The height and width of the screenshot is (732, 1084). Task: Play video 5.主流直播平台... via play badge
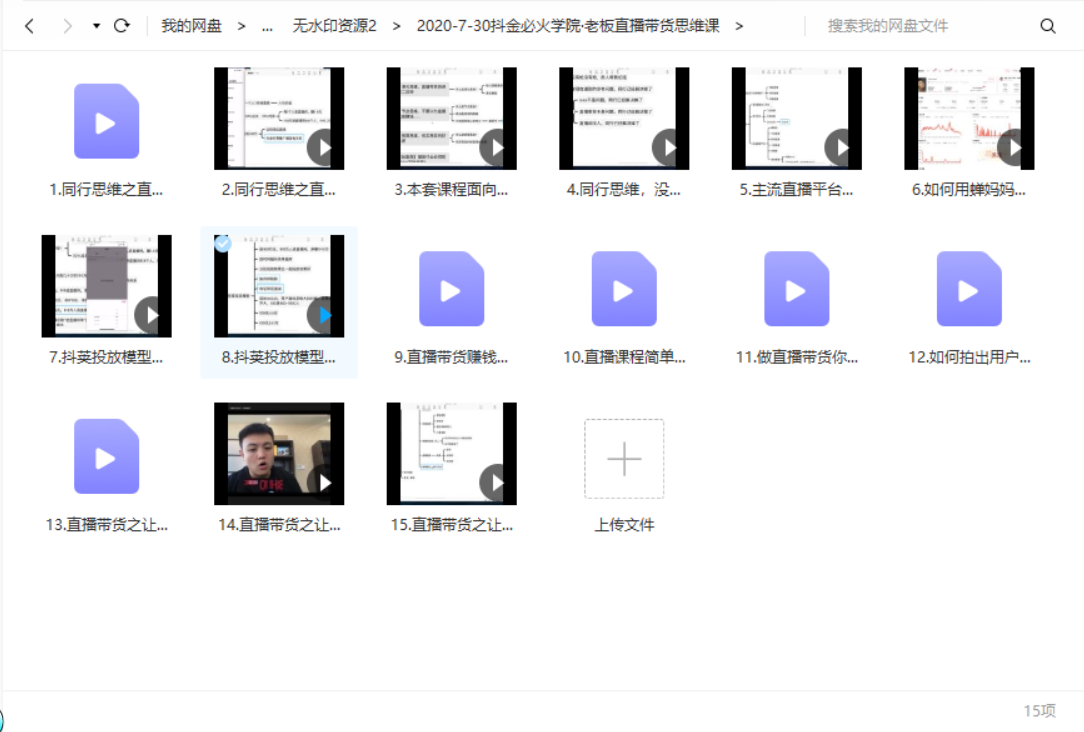(841, 147)
